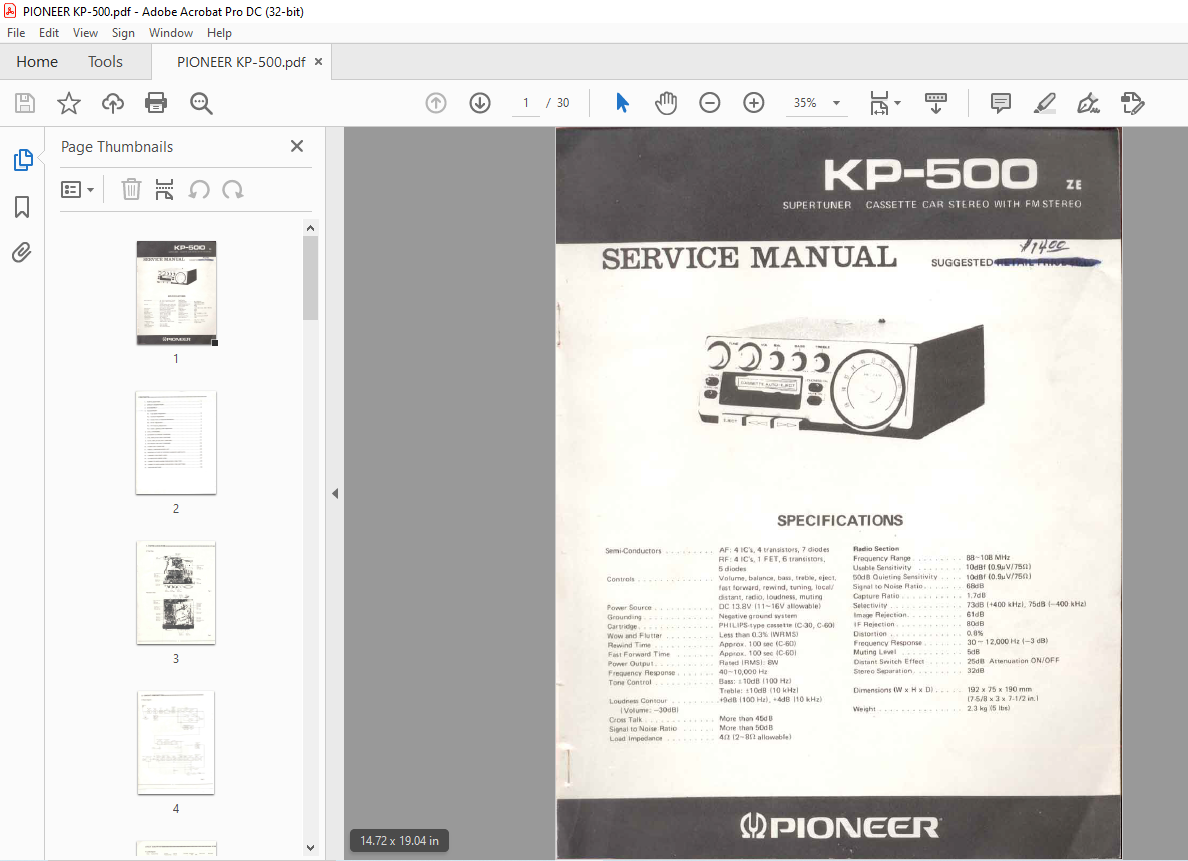Go to the Home tab
The width and height of the screenshot is (1188, 861).
pos(37,62)
